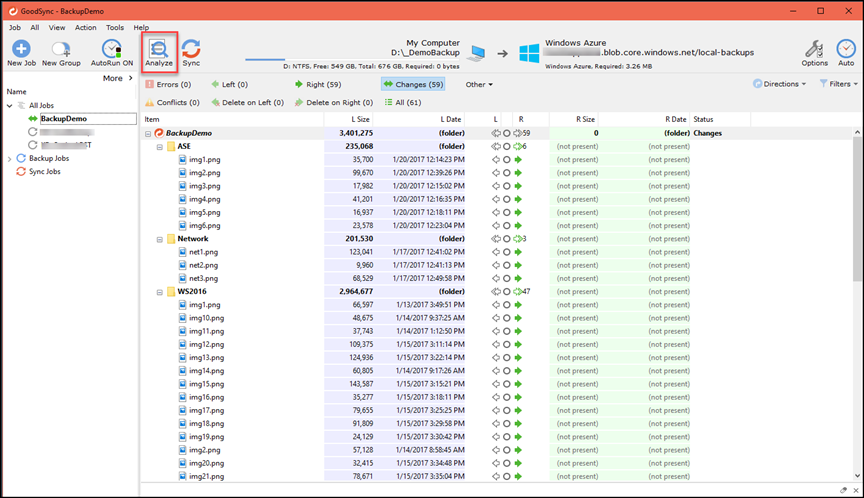Select do-nothing circle for img12.png
Screen dimensions: 864x498
507,344
